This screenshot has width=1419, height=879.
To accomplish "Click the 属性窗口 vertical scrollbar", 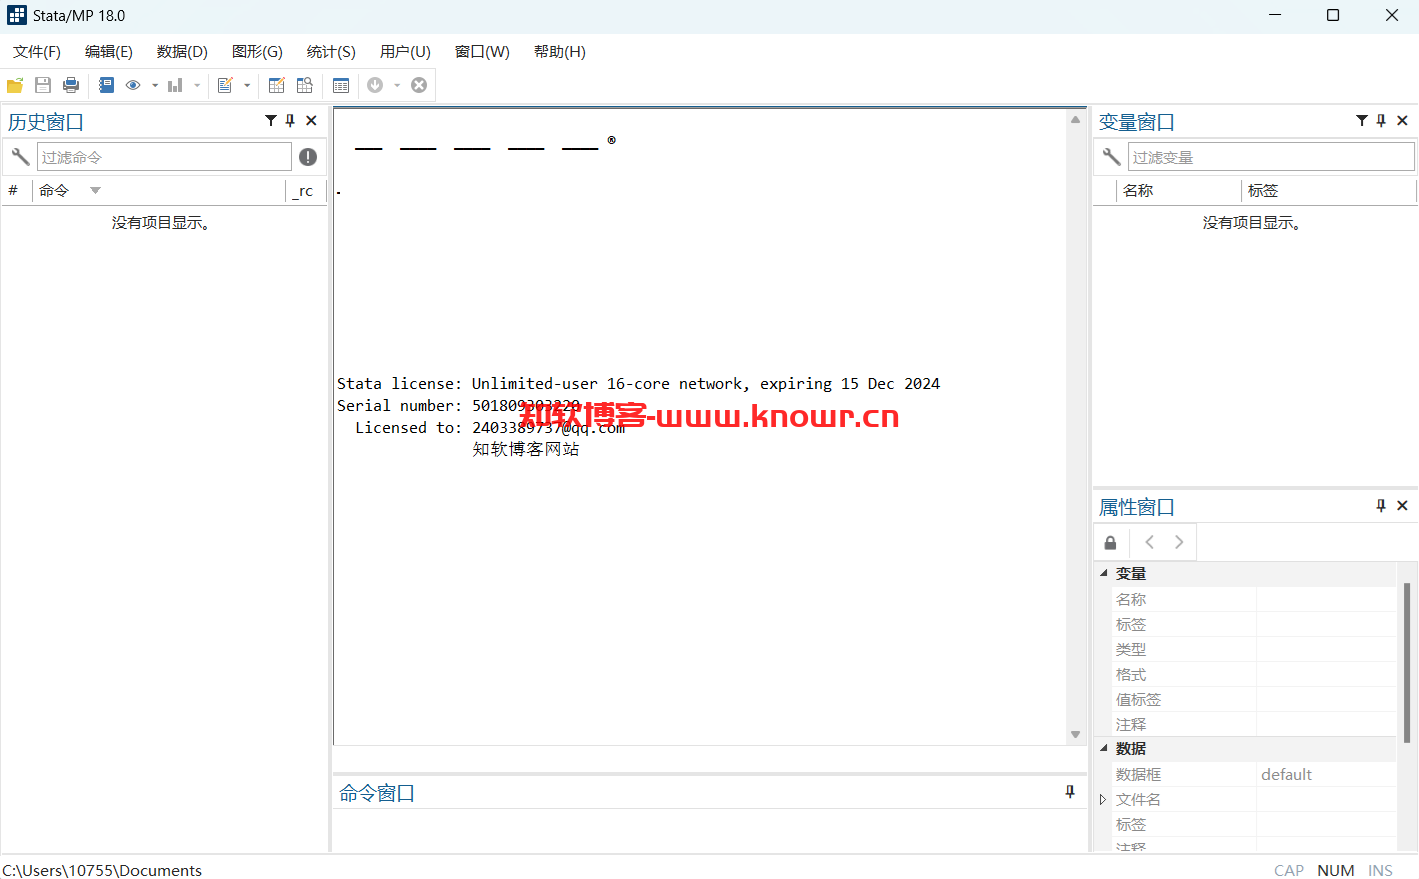I will (1406, 662).
